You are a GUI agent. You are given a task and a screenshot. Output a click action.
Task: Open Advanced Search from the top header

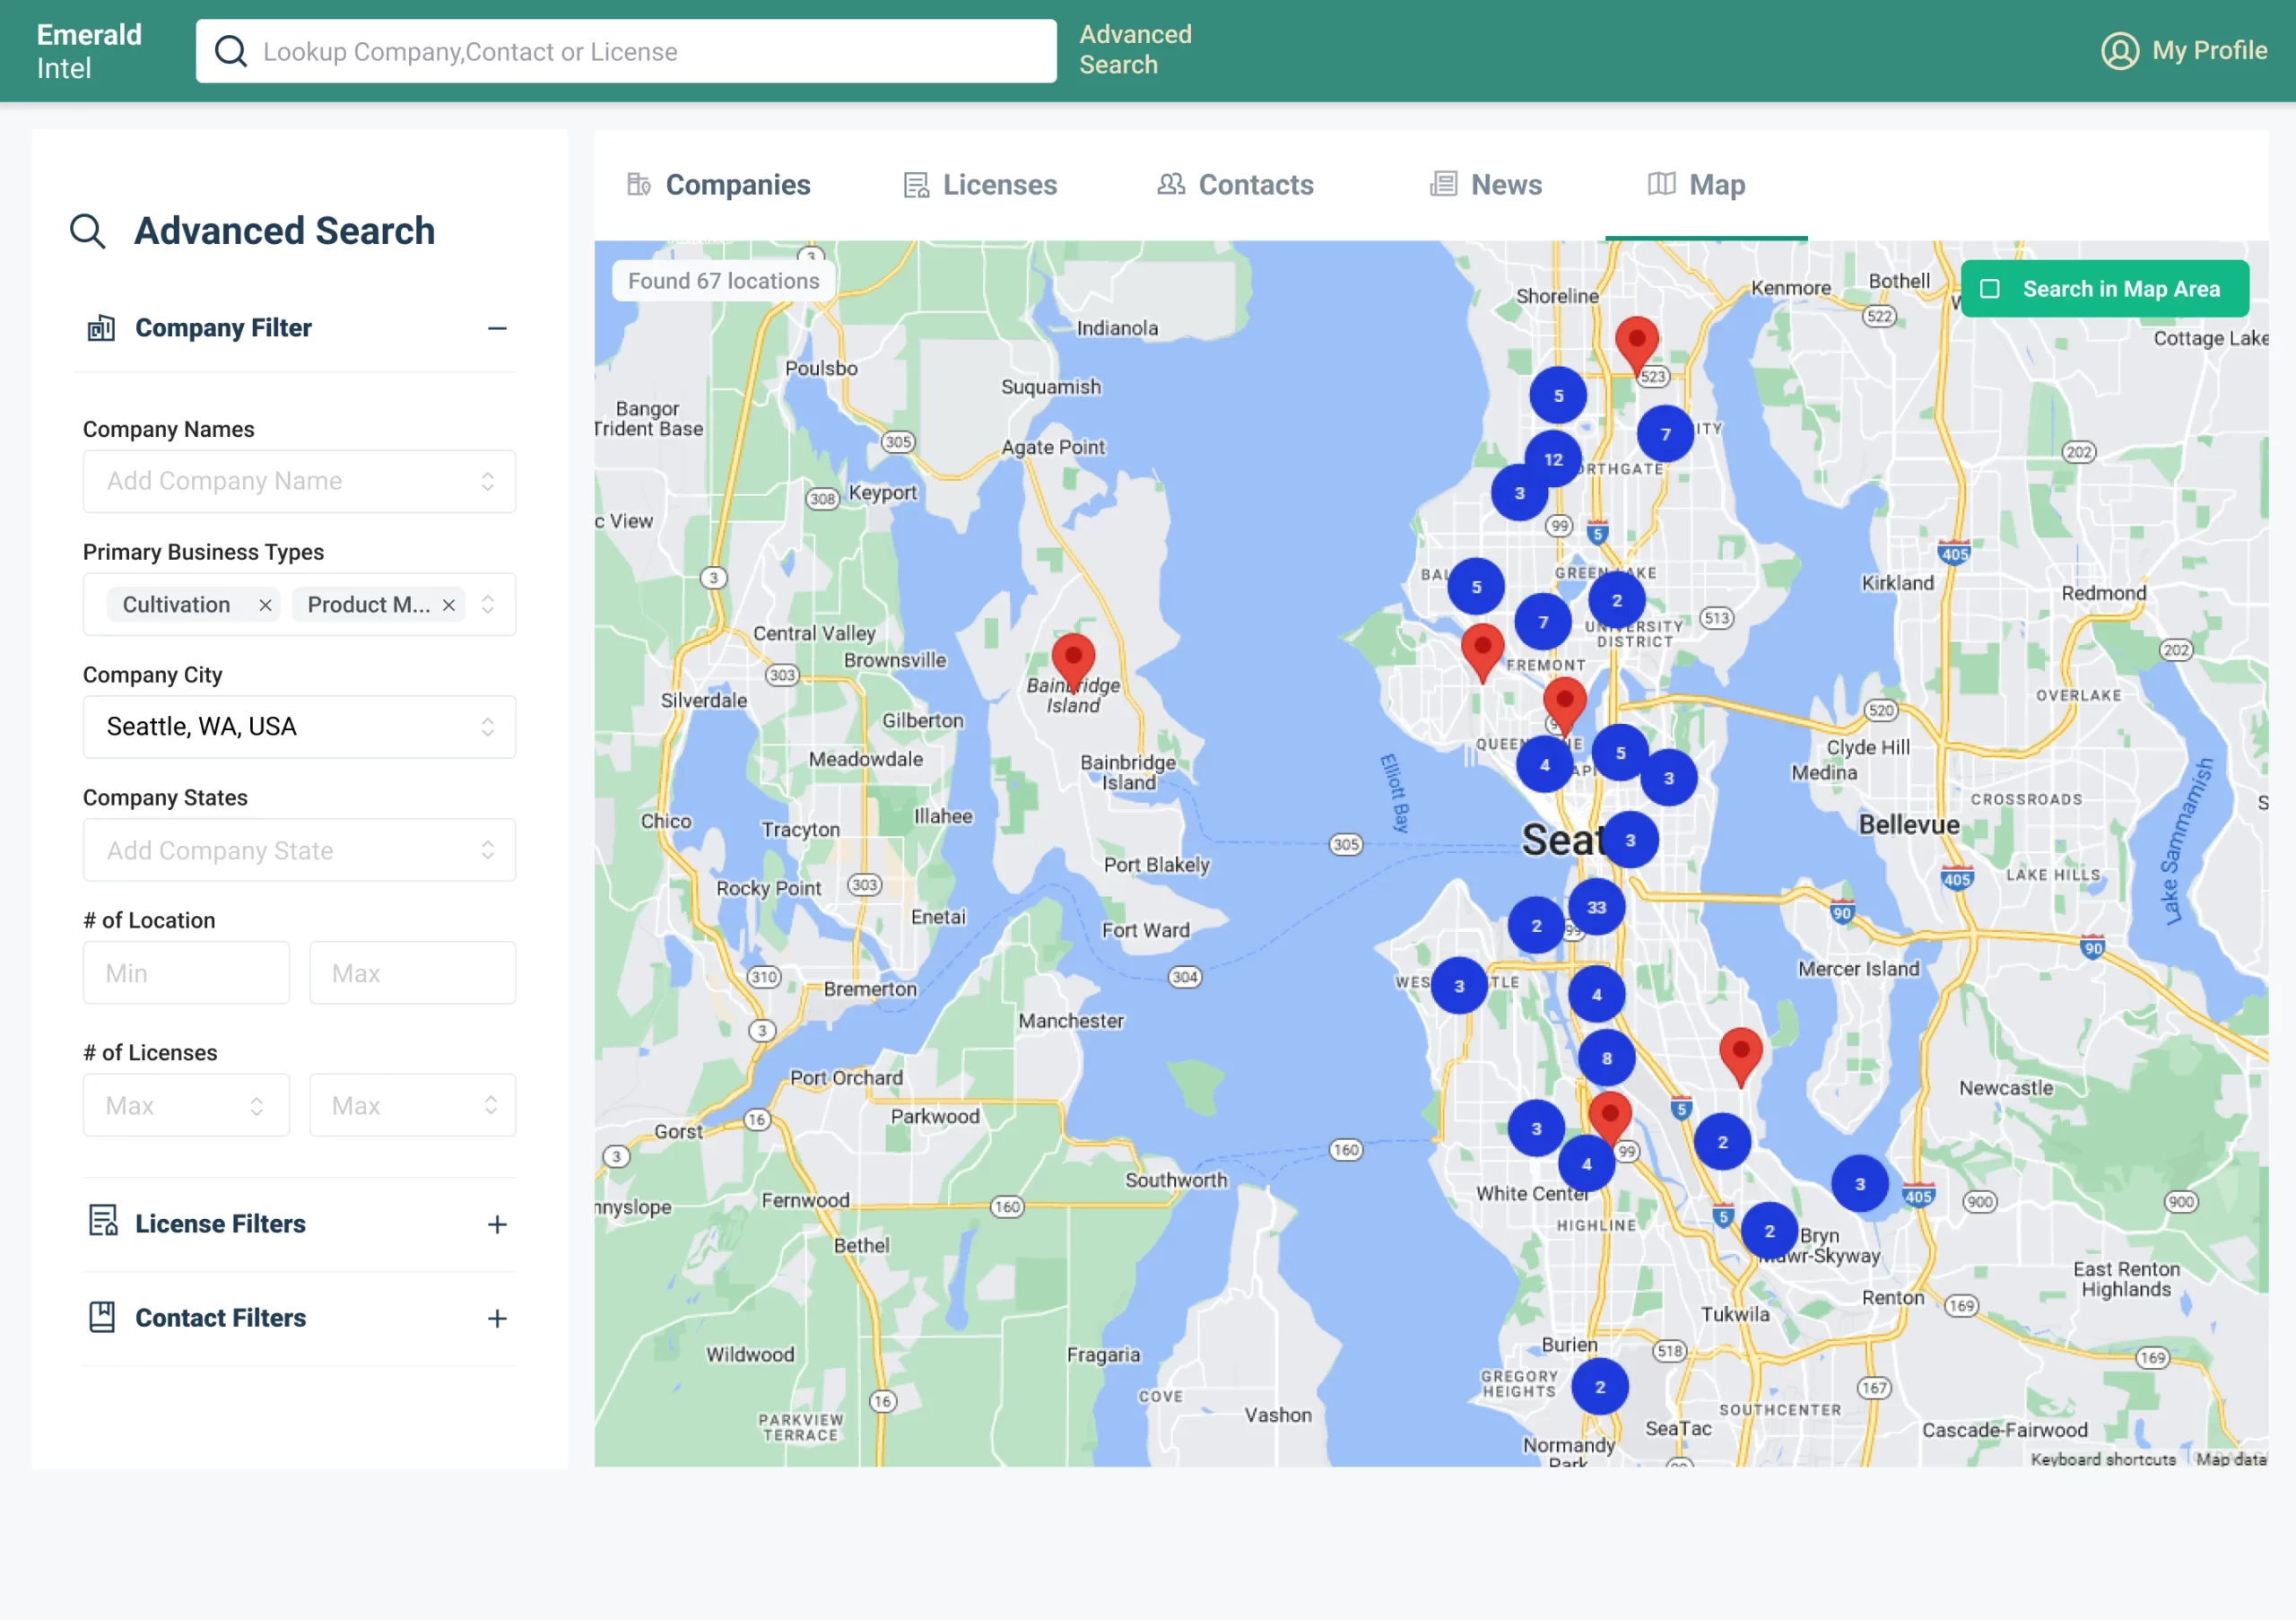[x=1135, y=50]
